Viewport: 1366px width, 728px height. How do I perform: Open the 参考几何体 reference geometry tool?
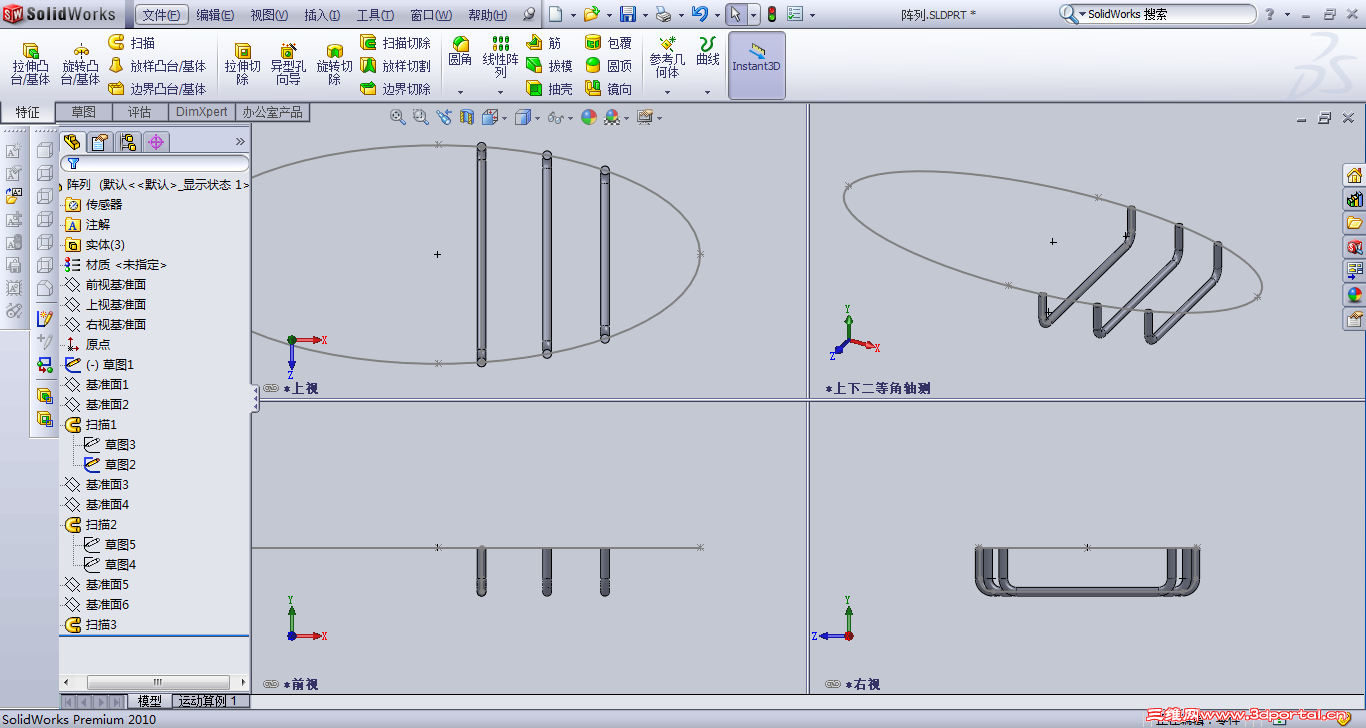[667, 57]
